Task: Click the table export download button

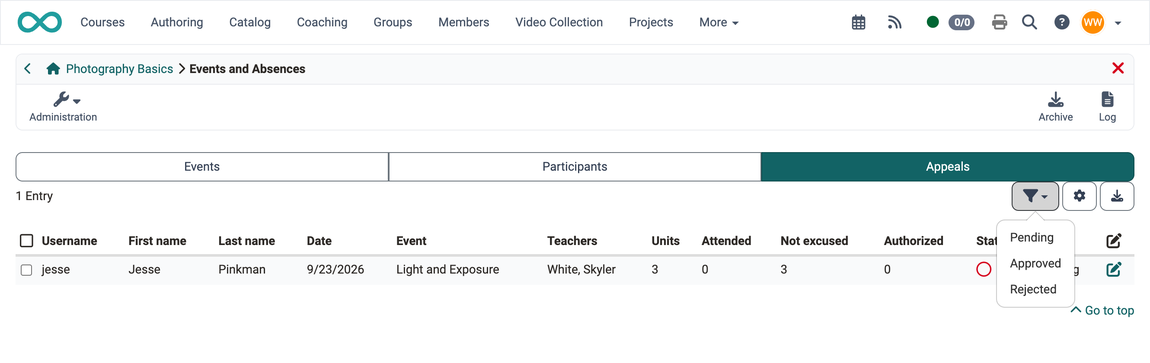Action: [1116, 196]
